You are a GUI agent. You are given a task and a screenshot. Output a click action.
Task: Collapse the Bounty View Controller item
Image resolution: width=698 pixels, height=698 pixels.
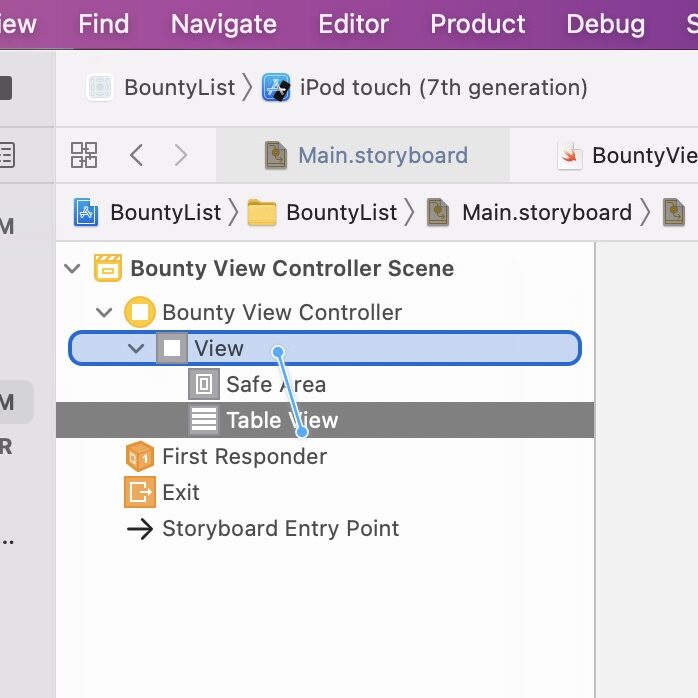coord(104,312)
